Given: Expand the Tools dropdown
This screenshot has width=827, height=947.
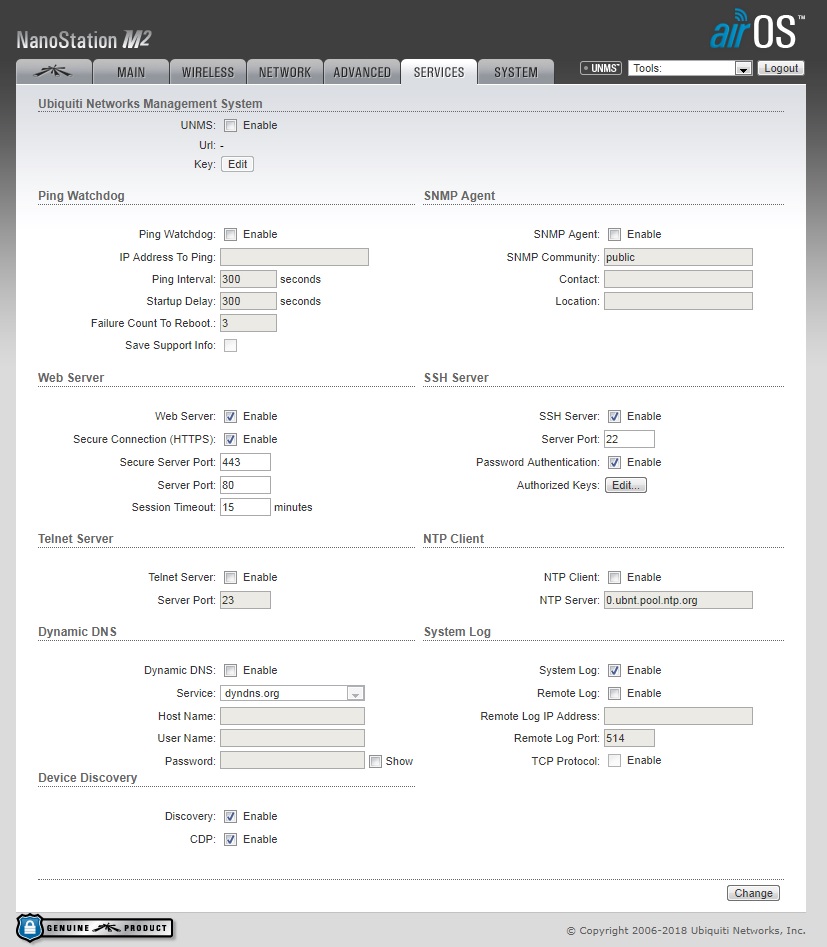Looking at the screenshot, I should coord(690,68).
